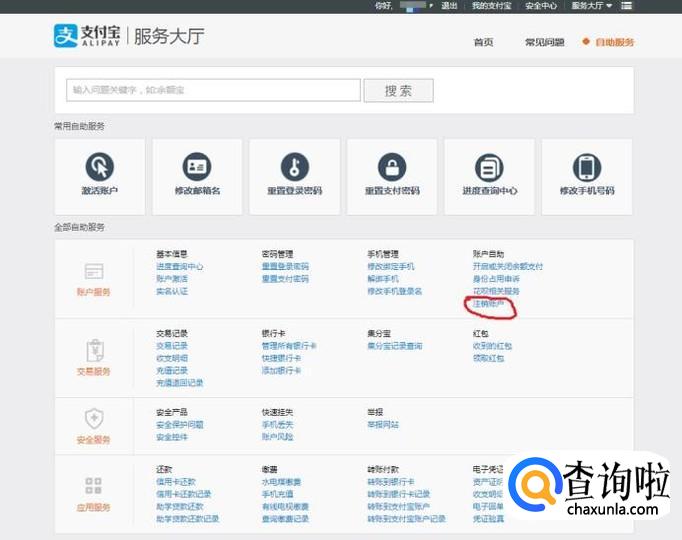Select the 应用服务 grid icon
This screenshot has width=682, height=540.
94,486
